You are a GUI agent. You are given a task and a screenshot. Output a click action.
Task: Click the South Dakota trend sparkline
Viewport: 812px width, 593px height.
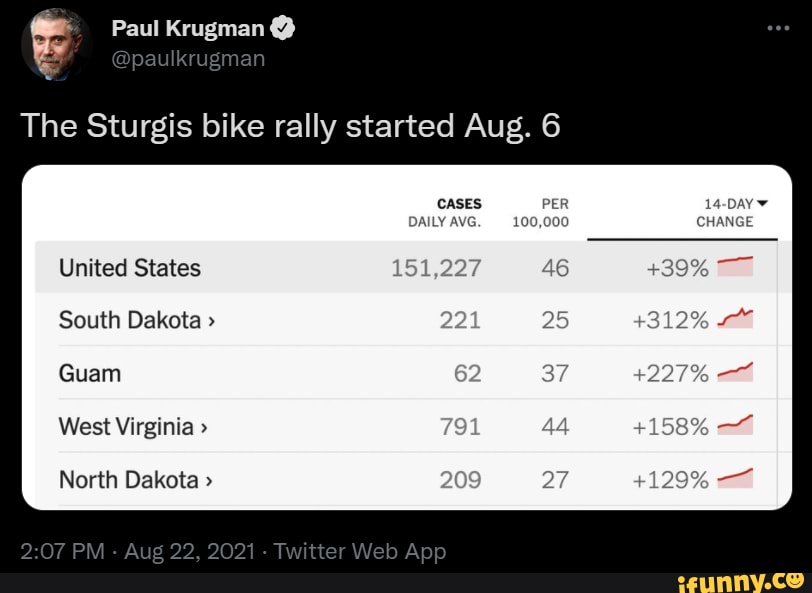(735, 319)
